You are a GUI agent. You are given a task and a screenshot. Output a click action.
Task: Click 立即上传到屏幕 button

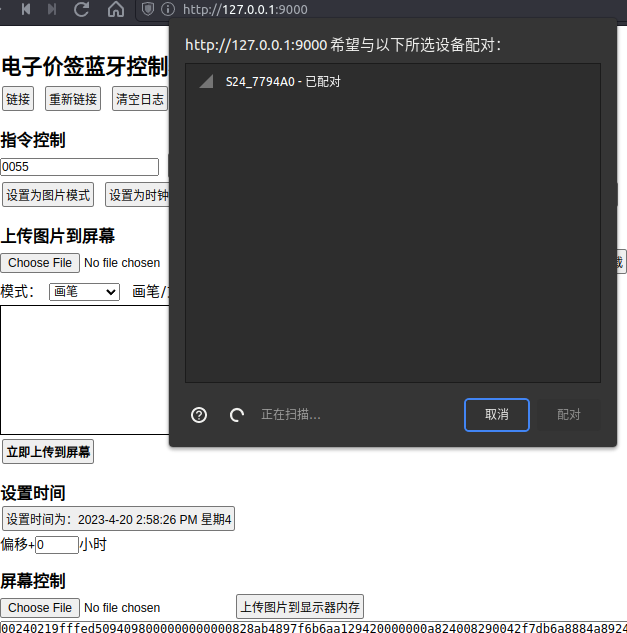coord(48,452)
